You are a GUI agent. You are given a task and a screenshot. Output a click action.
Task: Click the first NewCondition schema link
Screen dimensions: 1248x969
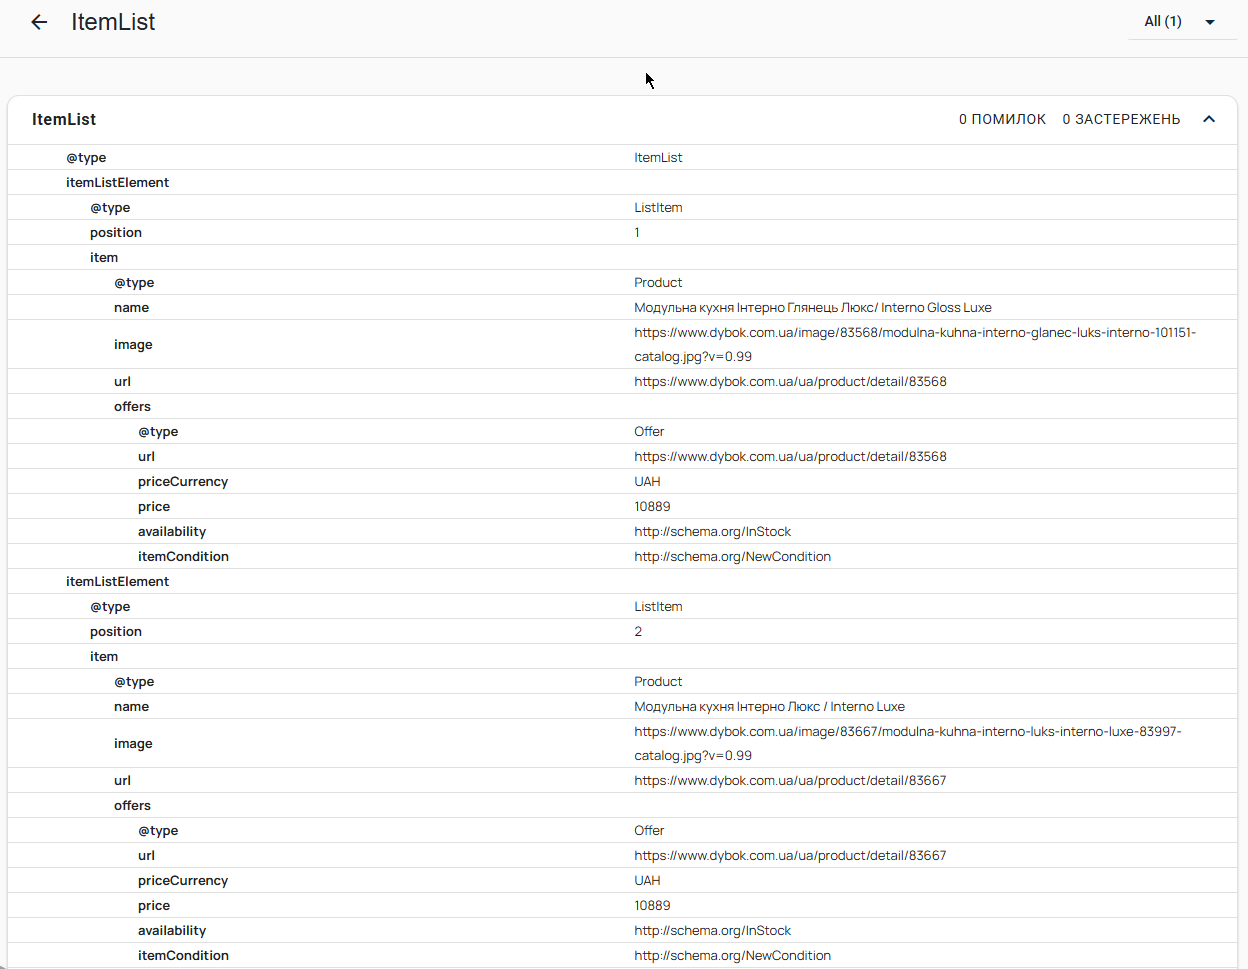[732, 556]
